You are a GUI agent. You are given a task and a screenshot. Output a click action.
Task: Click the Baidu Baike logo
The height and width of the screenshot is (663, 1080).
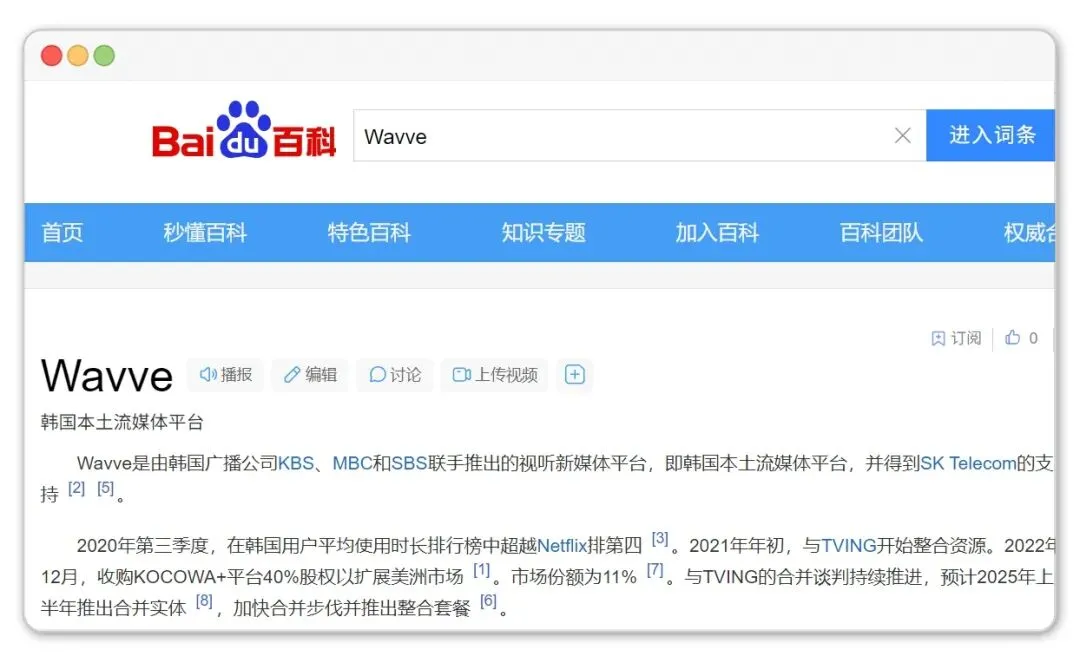click(244, 131)
